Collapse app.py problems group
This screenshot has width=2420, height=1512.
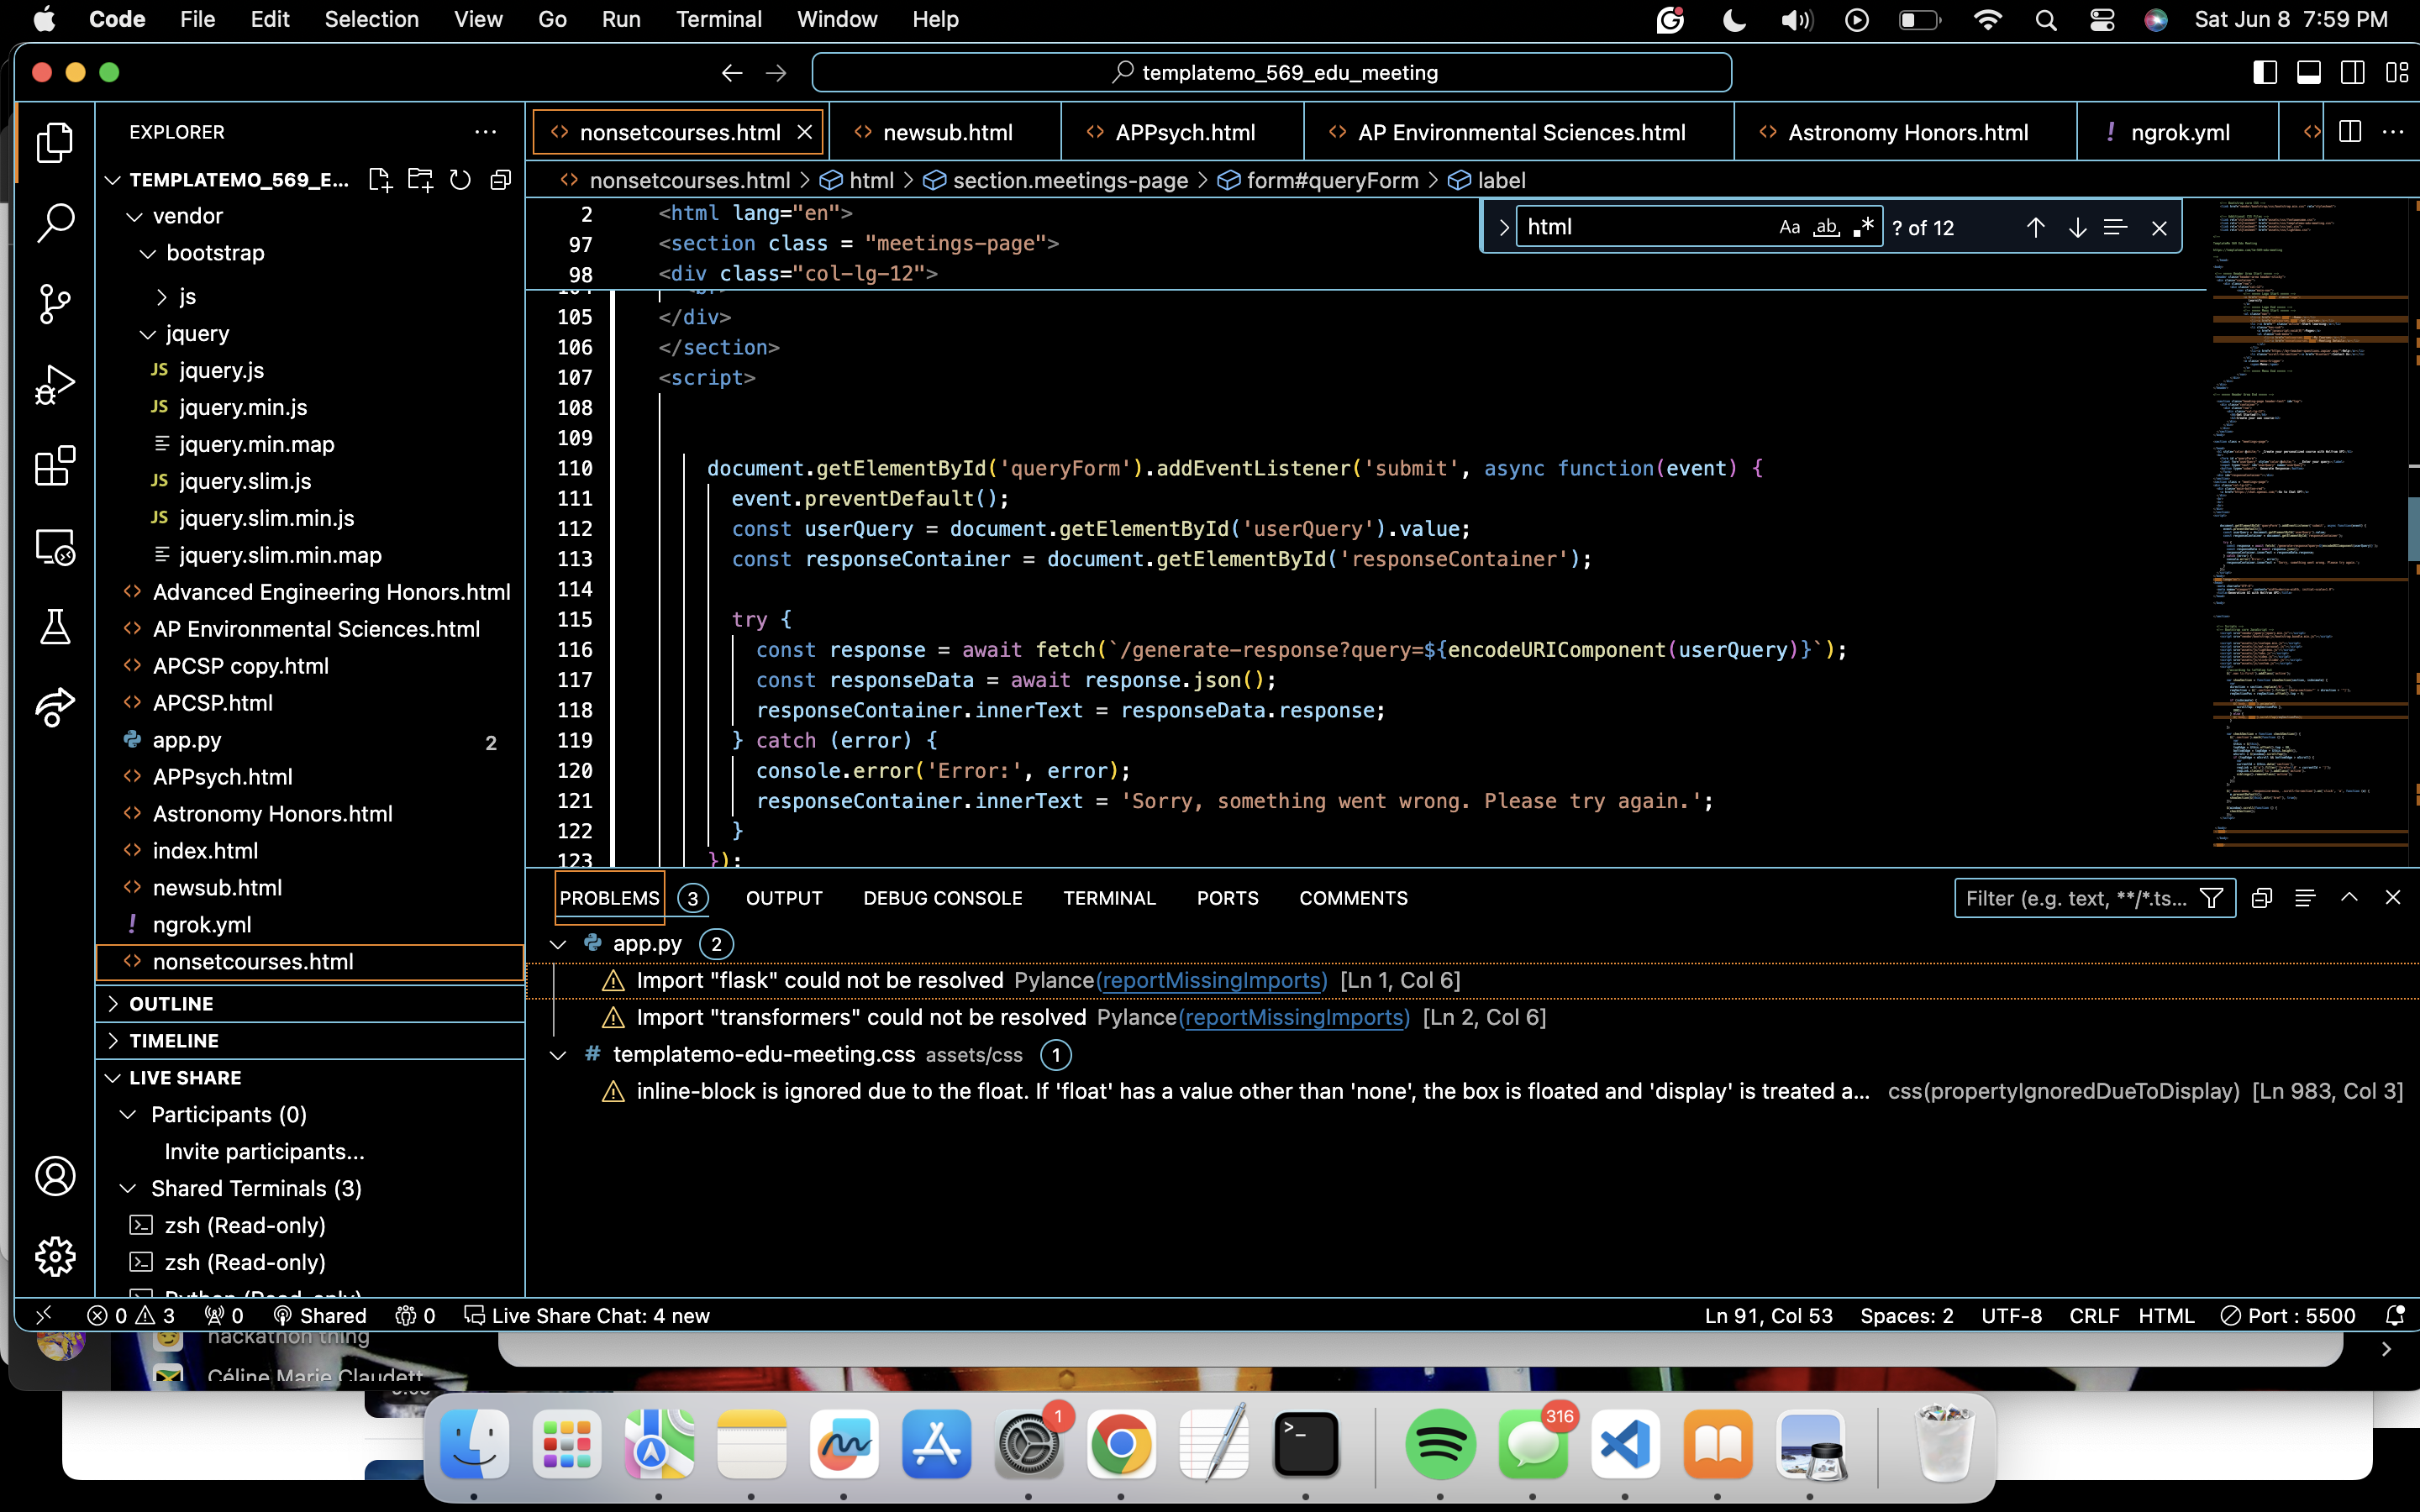[558, 944]
